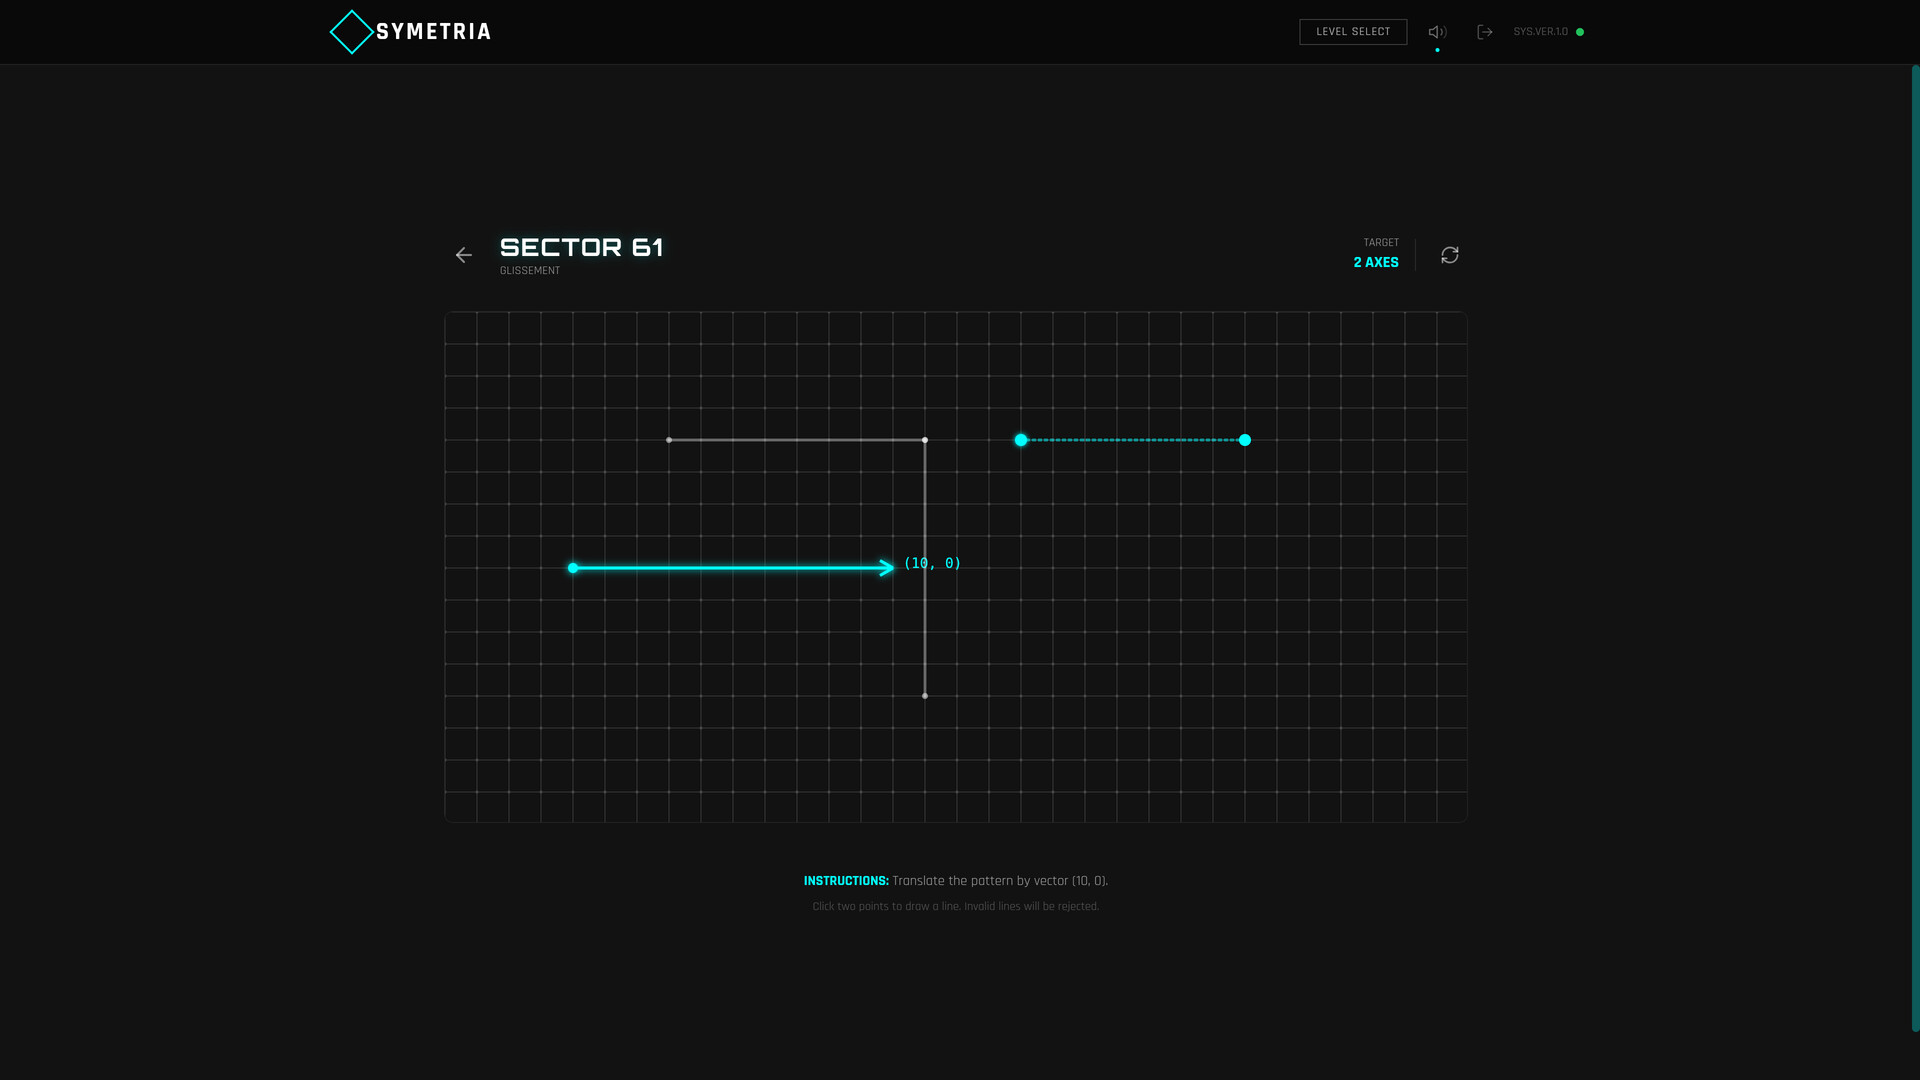Click the GLISSEMENT subtitle label
Screen dimensions: 1920x1080
coord(530,270)
